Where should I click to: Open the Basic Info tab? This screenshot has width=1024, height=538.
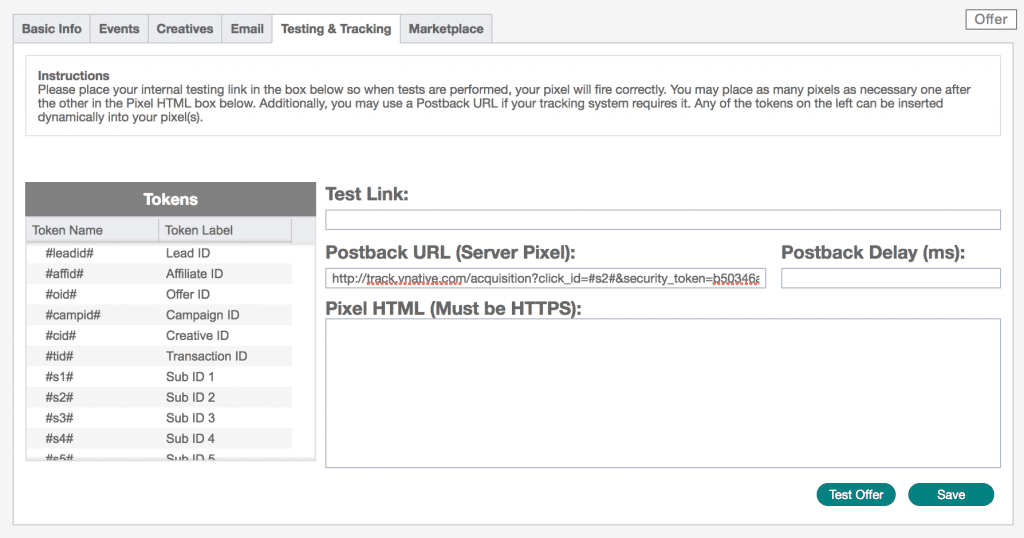52,29
